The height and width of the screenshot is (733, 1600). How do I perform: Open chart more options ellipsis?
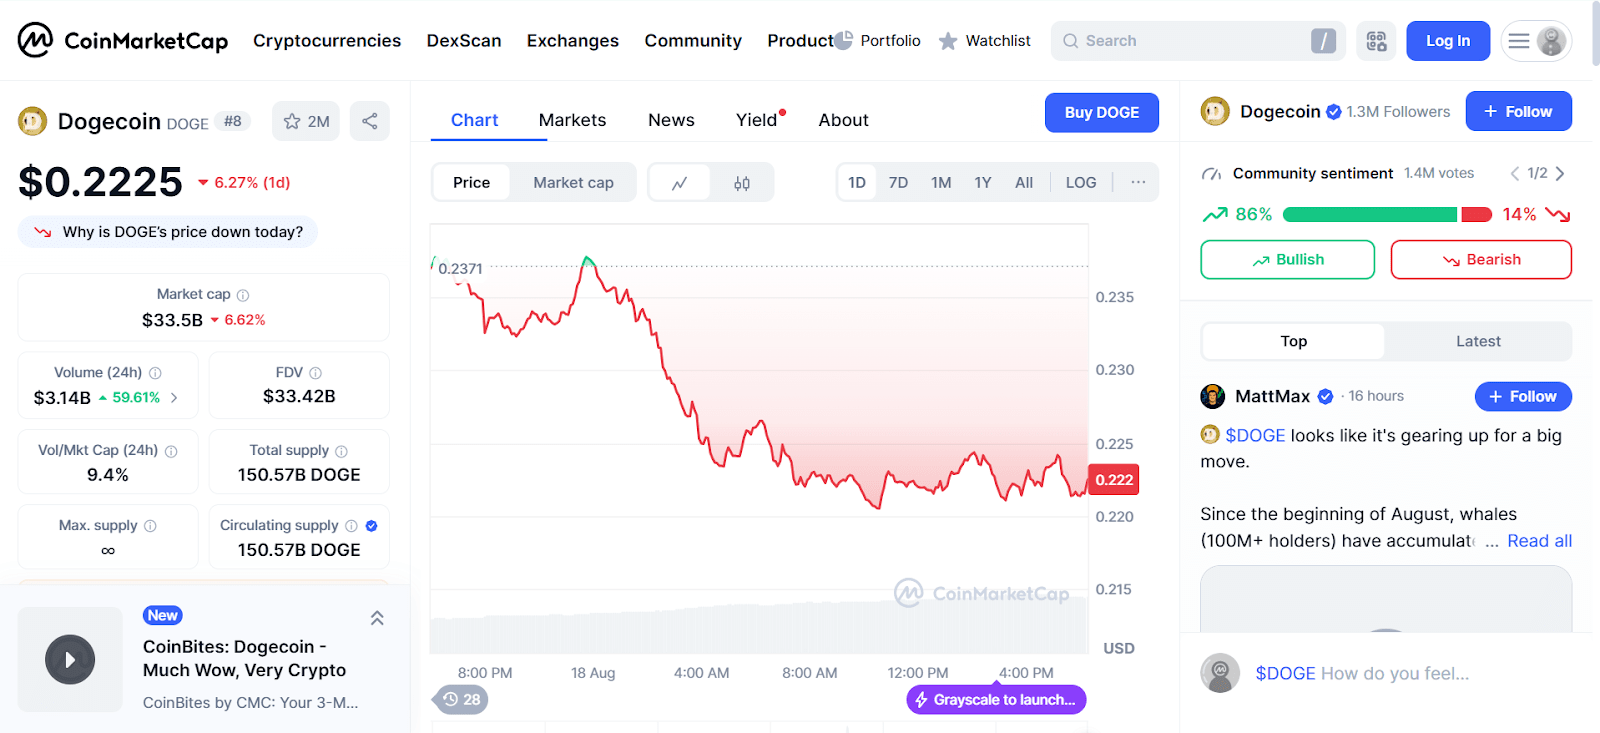(x=1138, y=182)
